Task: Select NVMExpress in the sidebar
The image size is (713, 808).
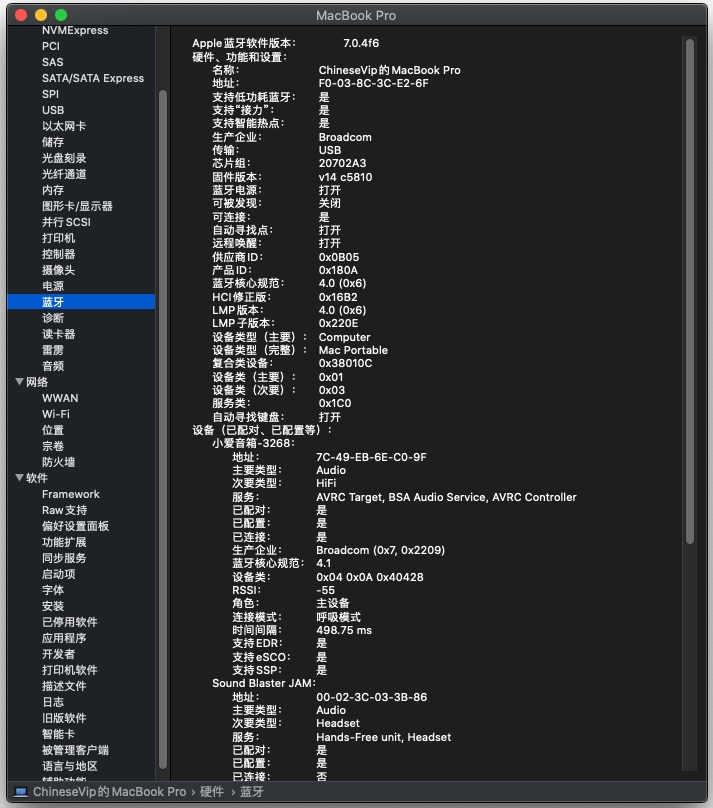Action: click(75, 30)
